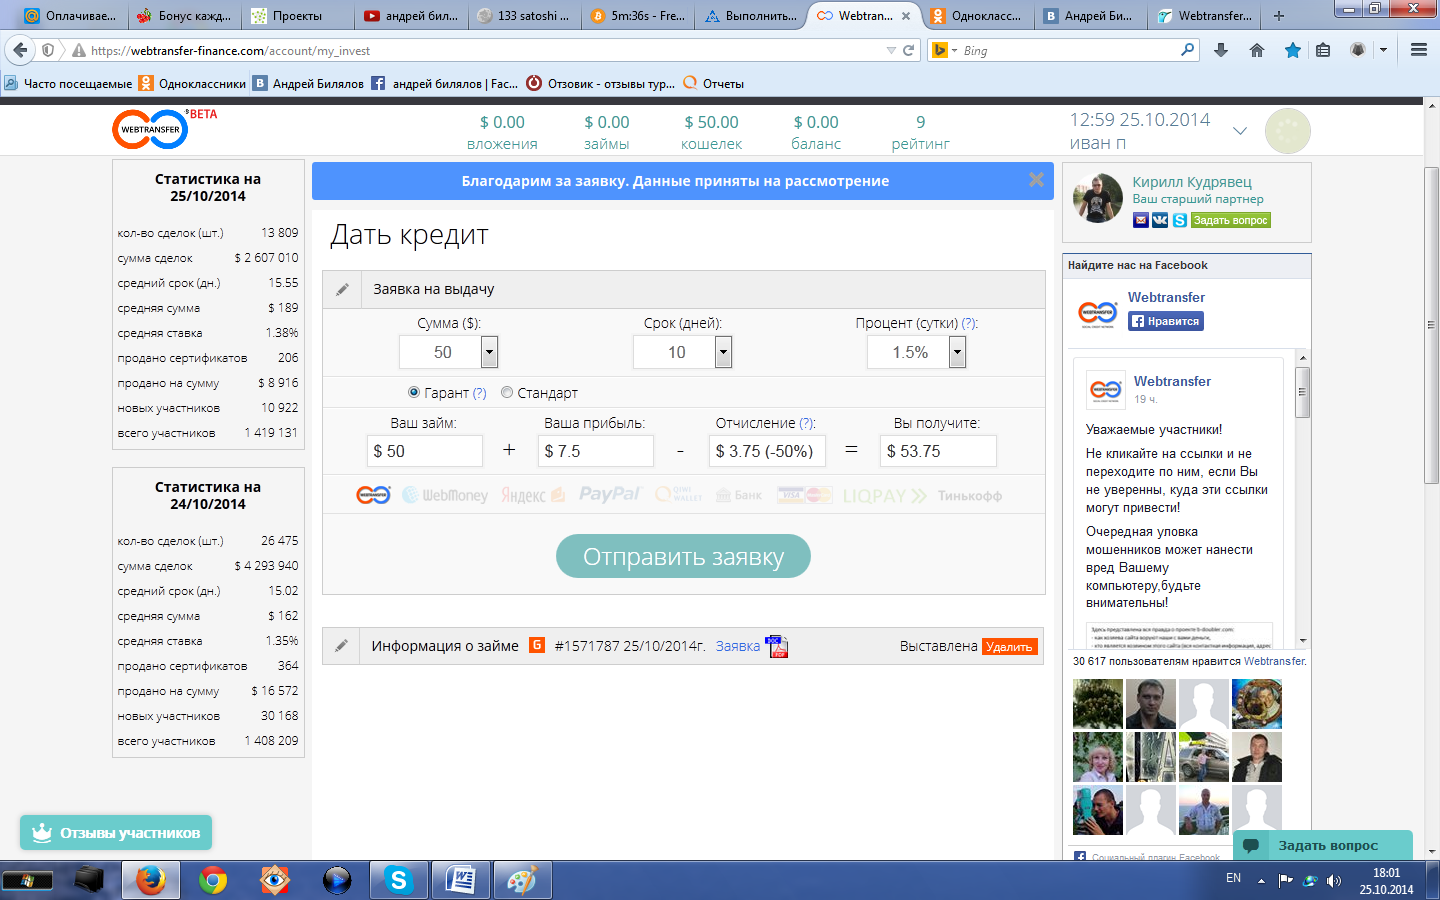Open Skype from the Windows taskbar
The width and height of the screenshot is (1440, 900).
[x=399, y=880]
